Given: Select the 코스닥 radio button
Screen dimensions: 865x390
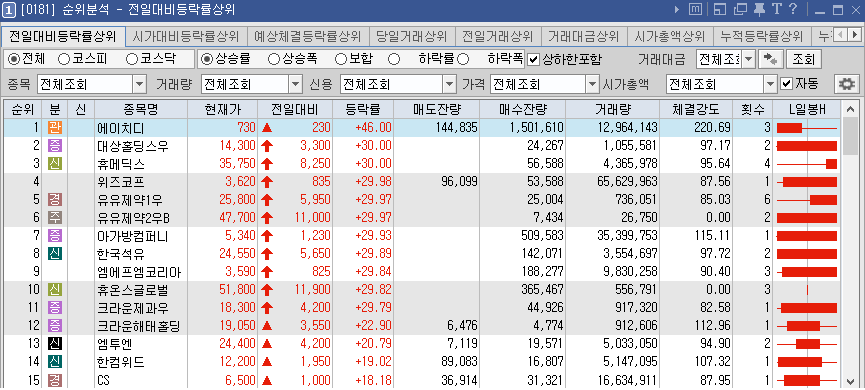Looking at the screenshot, I should pos(131,58).
